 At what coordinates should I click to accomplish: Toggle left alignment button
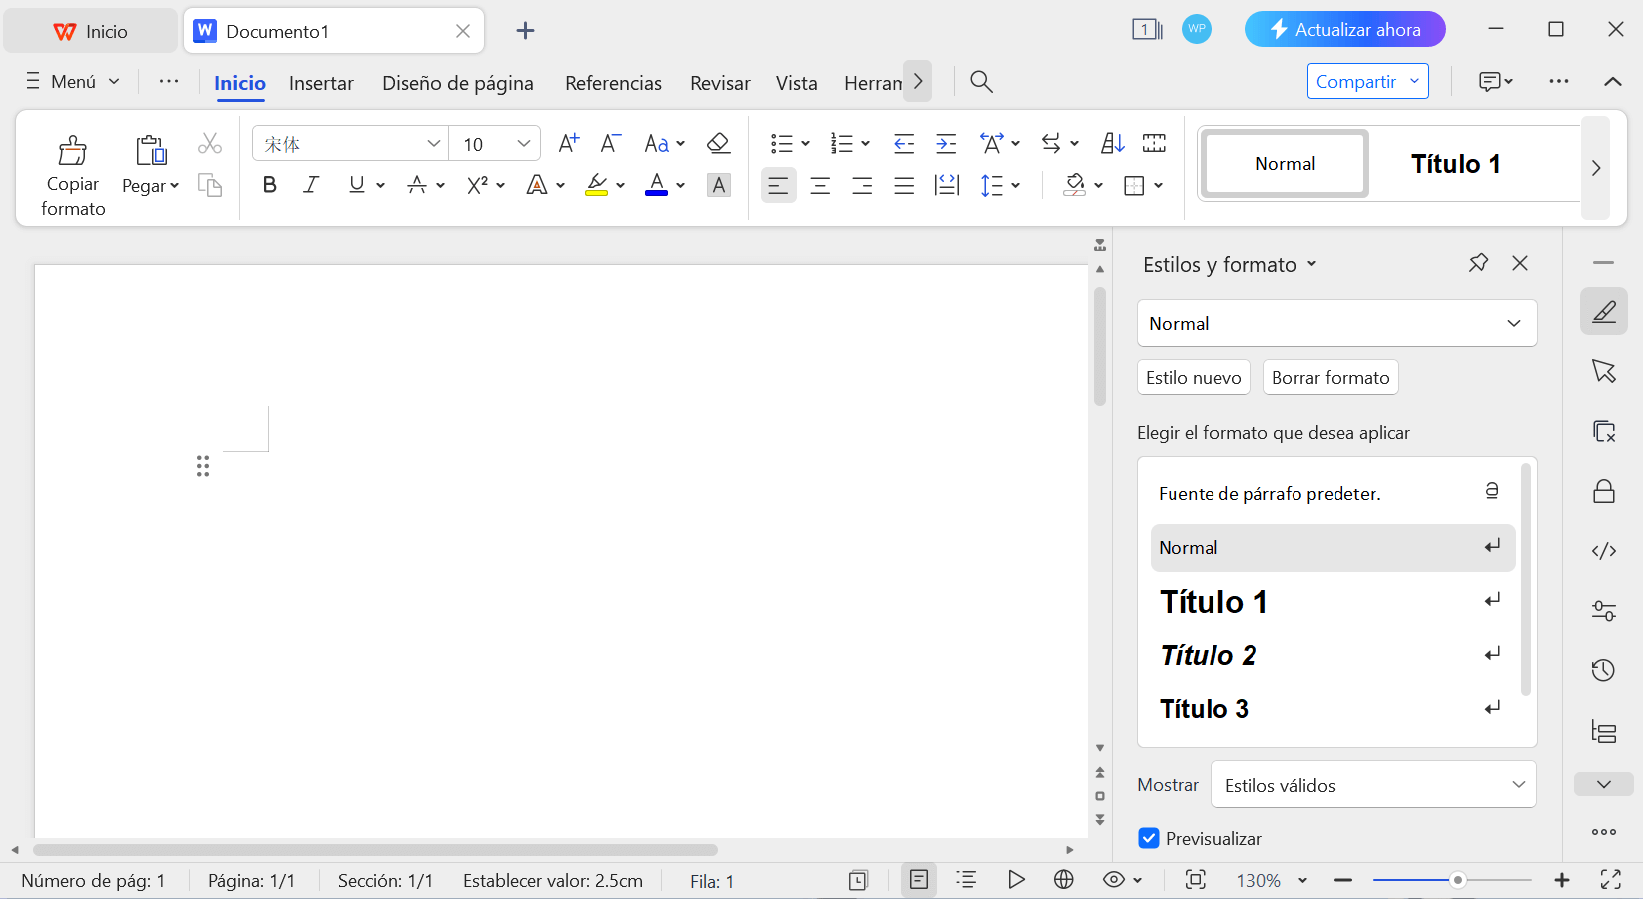[x=778, y=185]
